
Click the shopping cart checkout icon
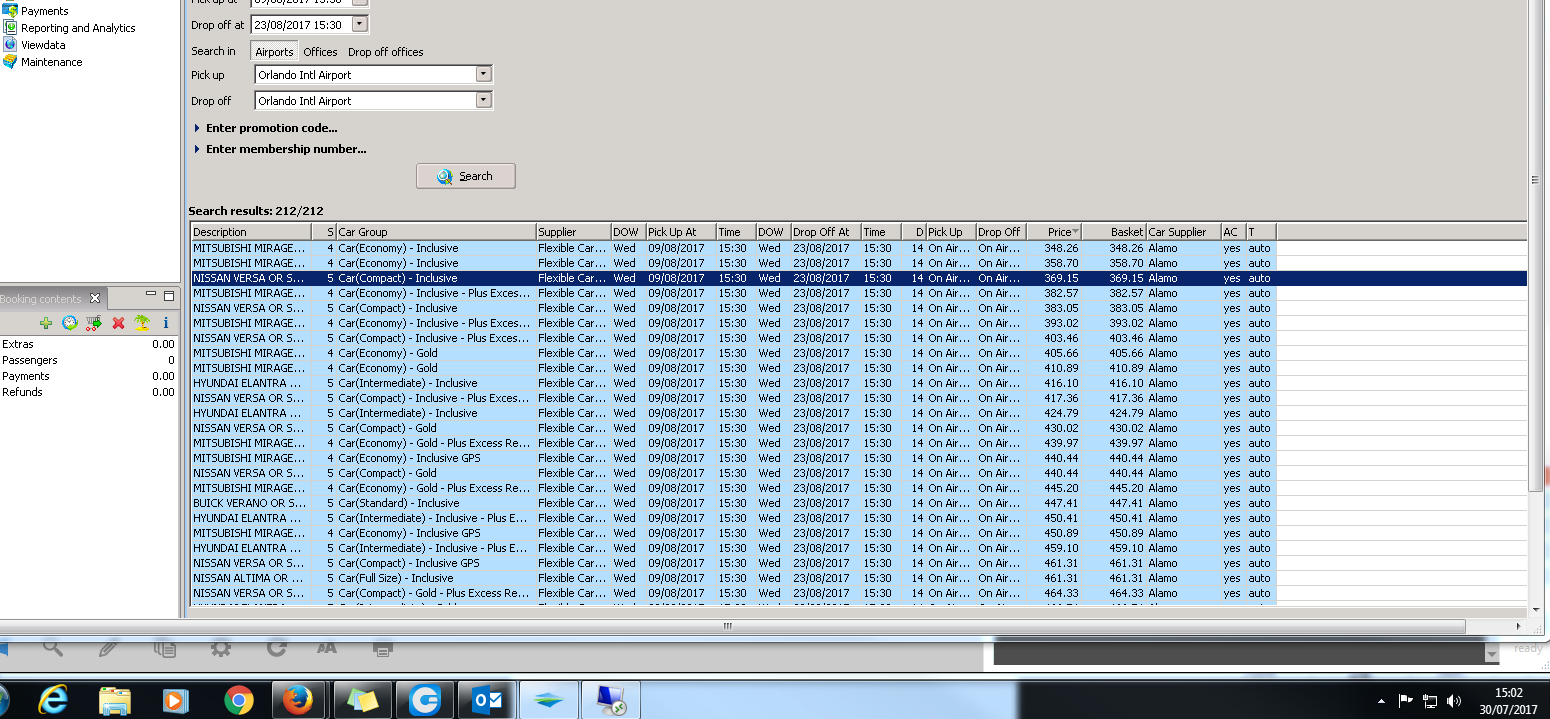point(94,323)
